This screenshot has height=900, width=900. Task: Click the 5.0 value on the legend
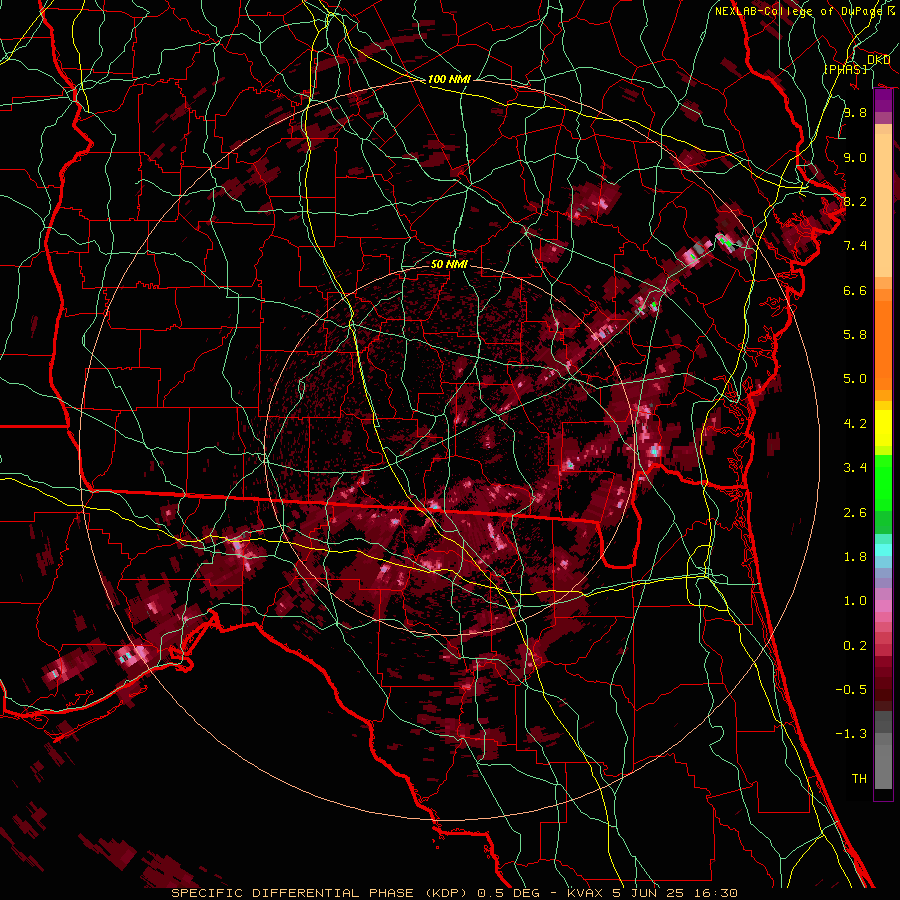[855, 379]
